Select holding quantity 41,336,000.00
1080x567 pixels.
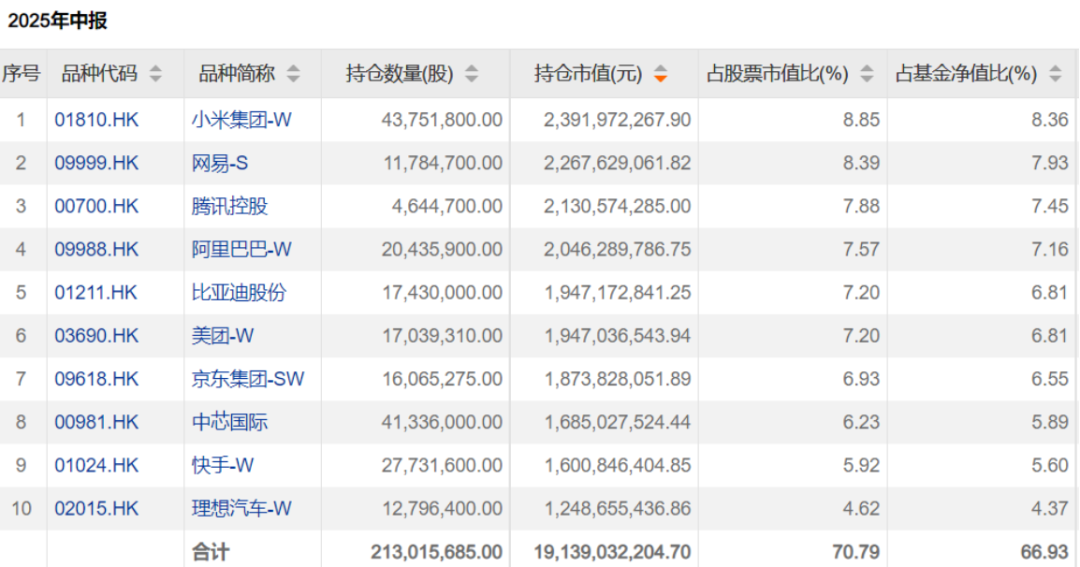[x=442, y=422]
